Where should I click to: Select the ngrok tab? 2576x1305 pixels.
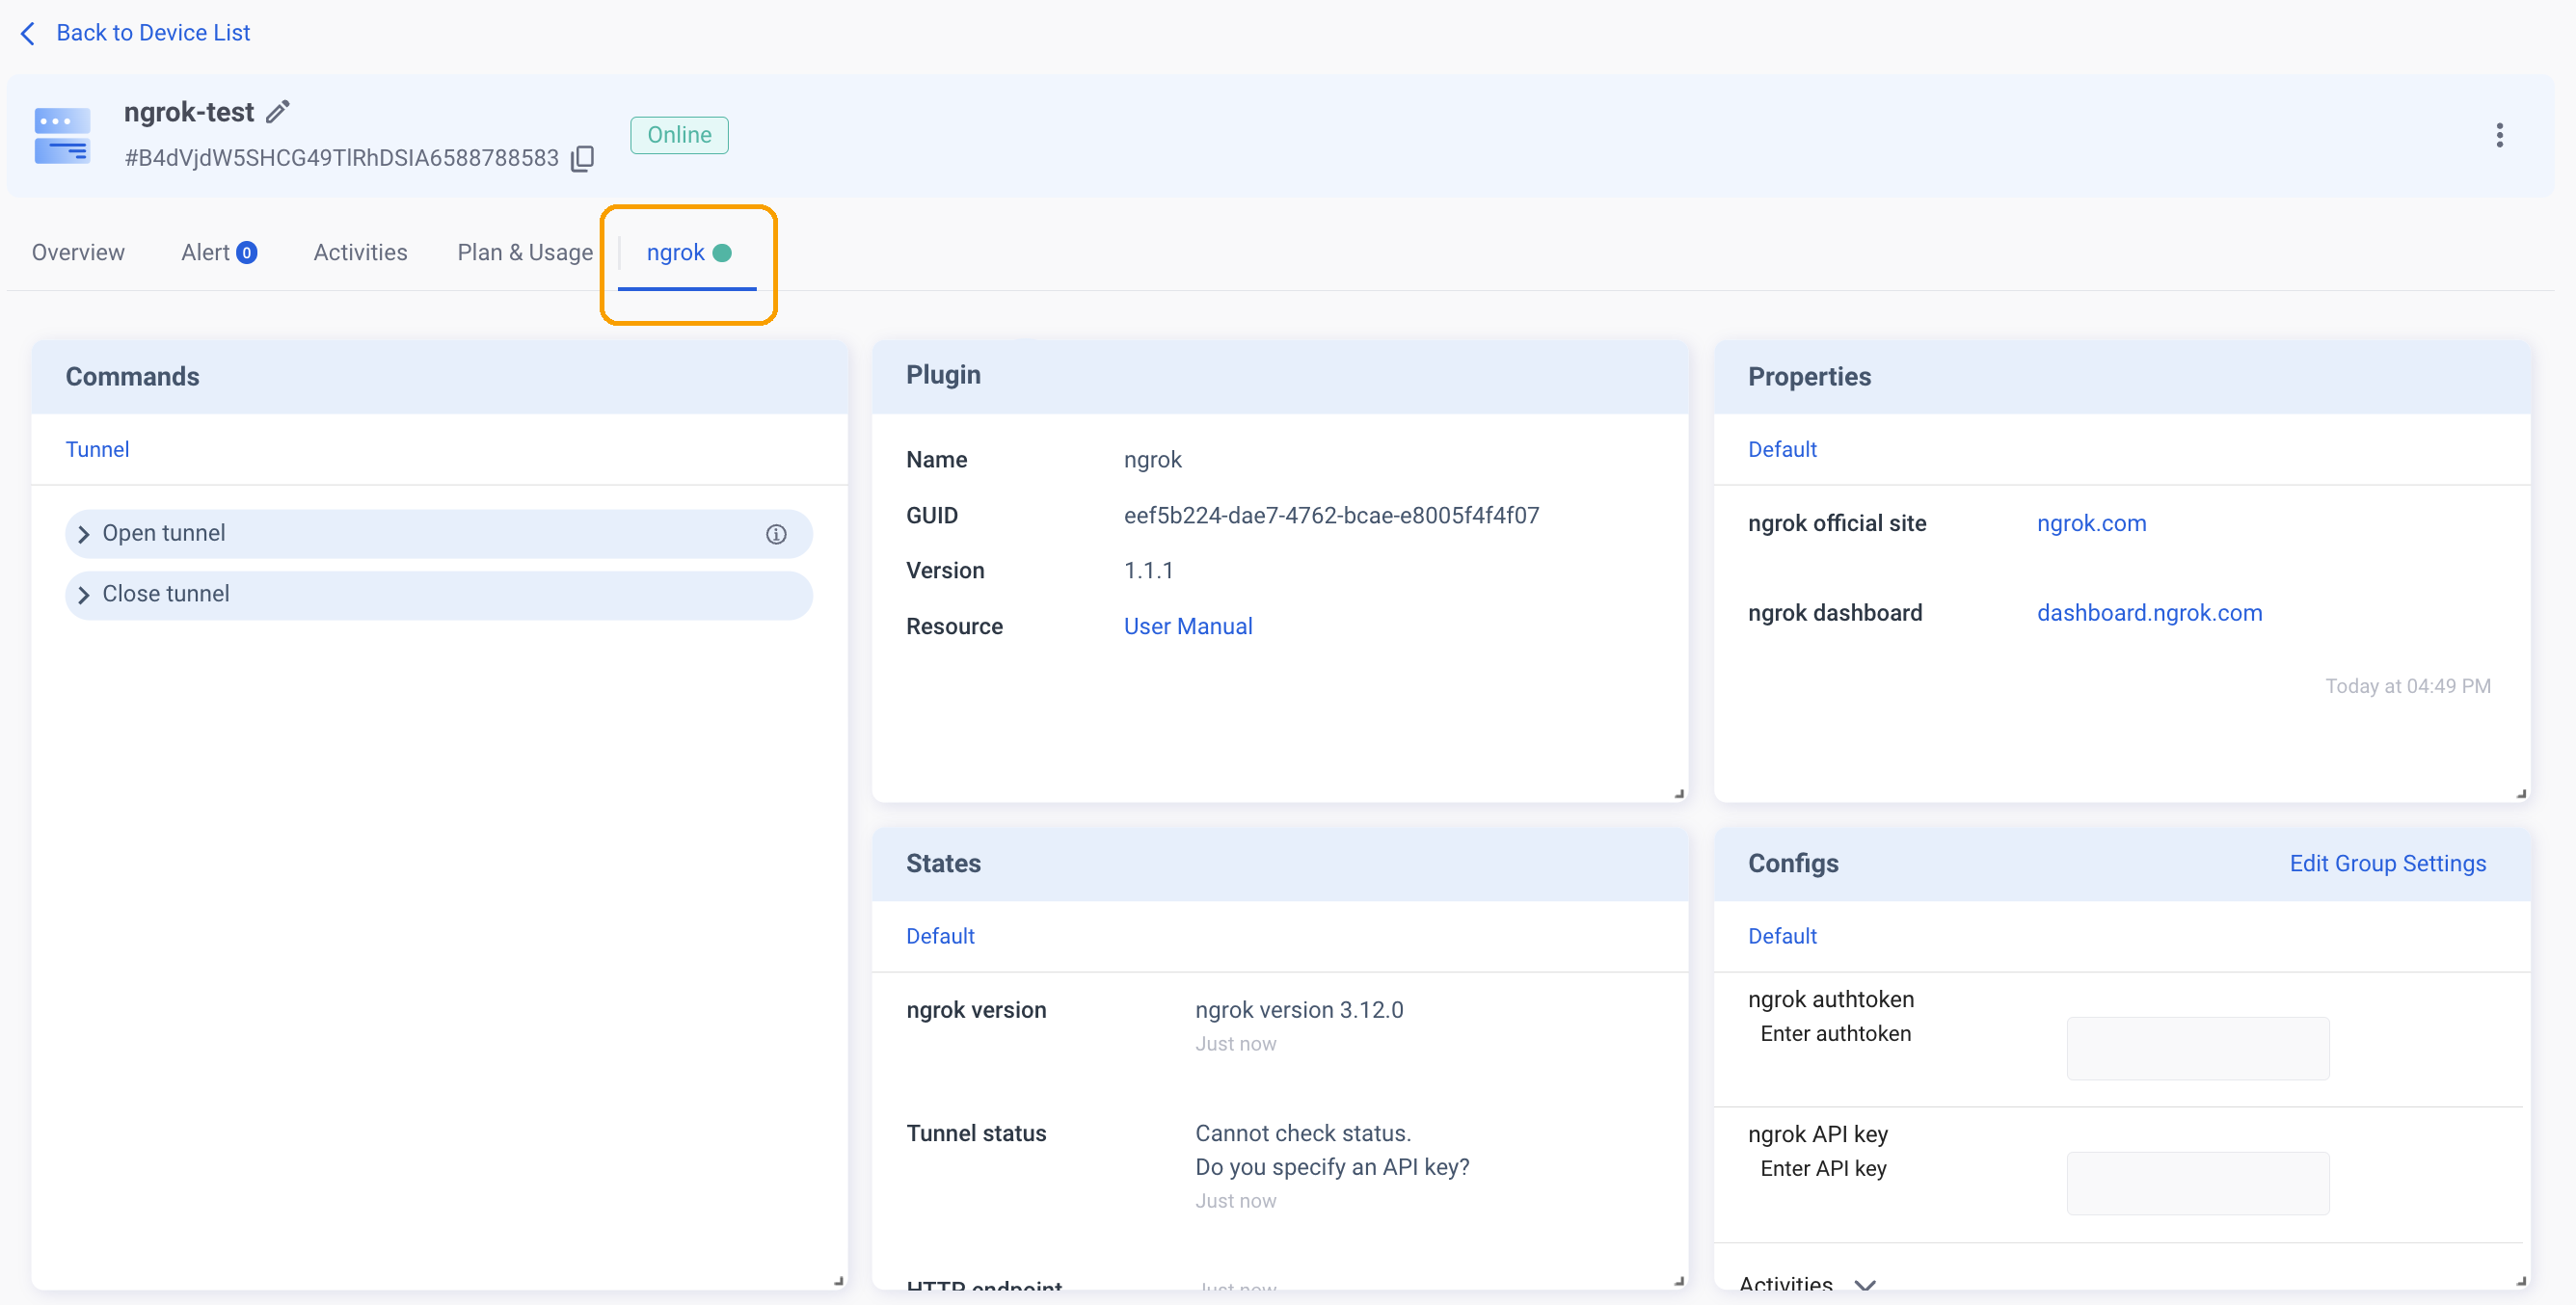[688, 253]
